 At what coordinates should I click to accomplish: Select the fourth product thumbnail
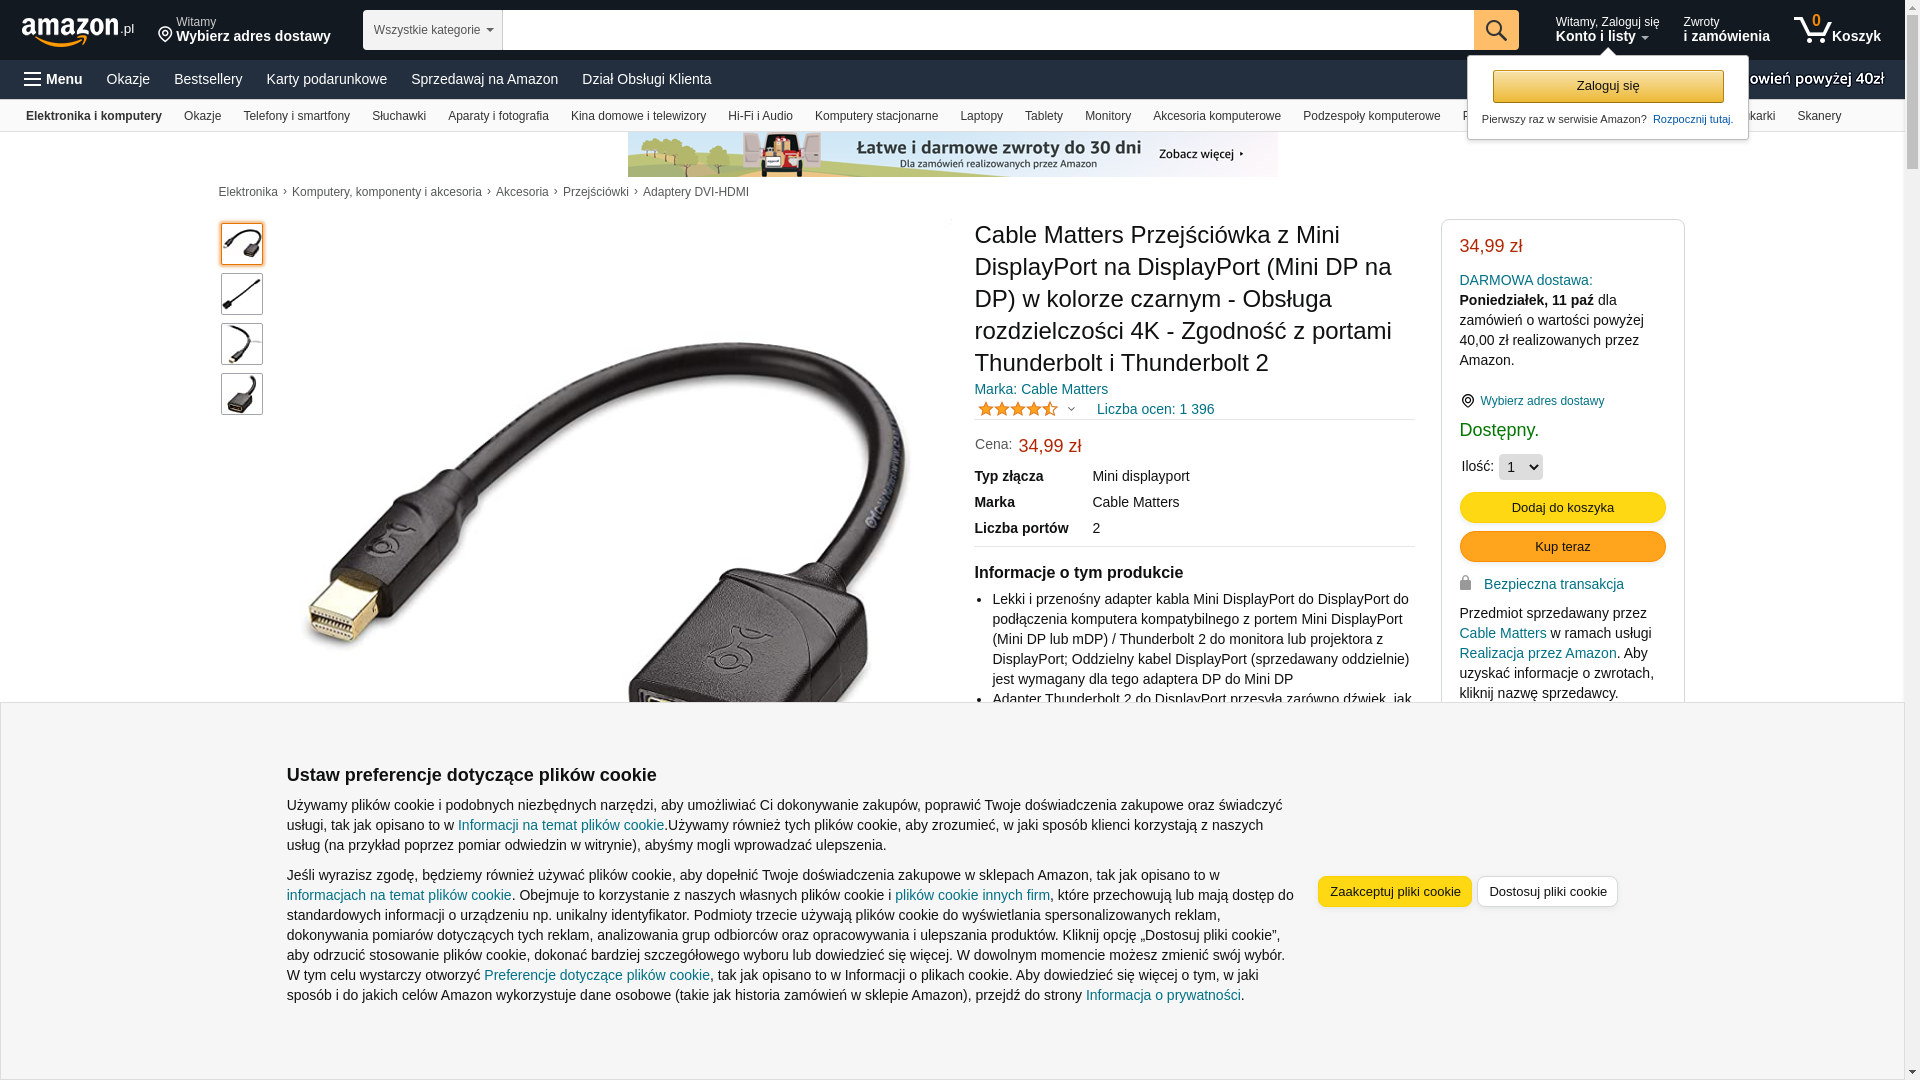click(x=242, y=394)
